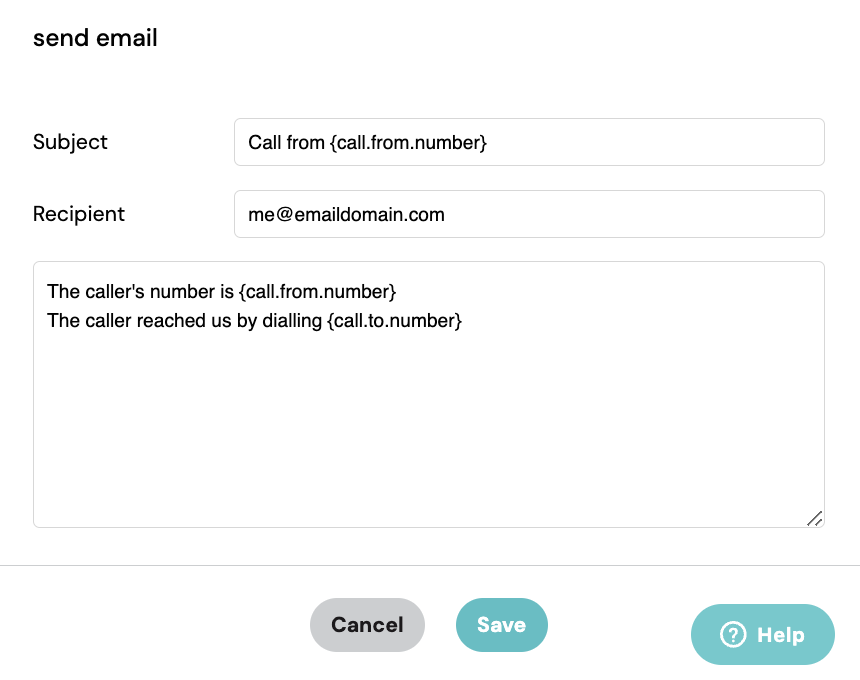This screenshot has width=860, height=680.
Task: Click the blank end of Subject field
Action: pyautogui.click(x=653, y=142)
